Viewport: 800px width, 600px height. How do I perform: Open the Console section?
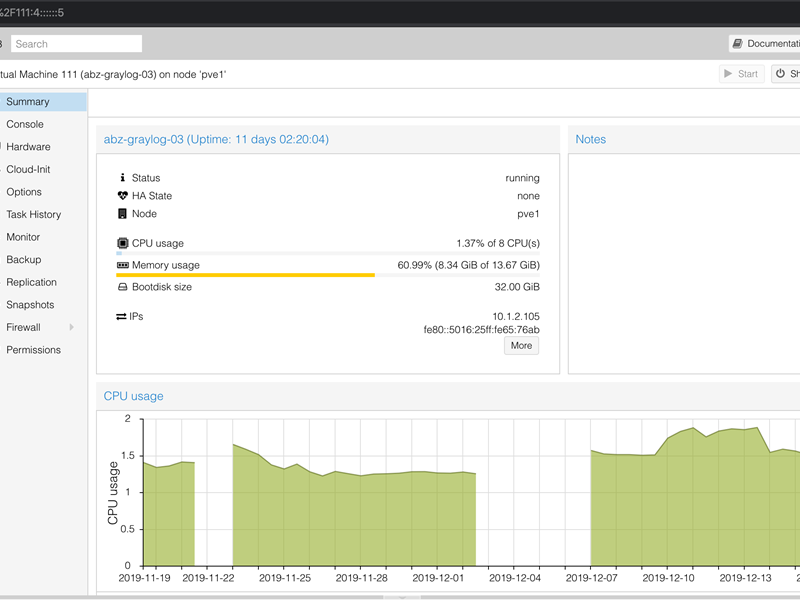(25, 124)
